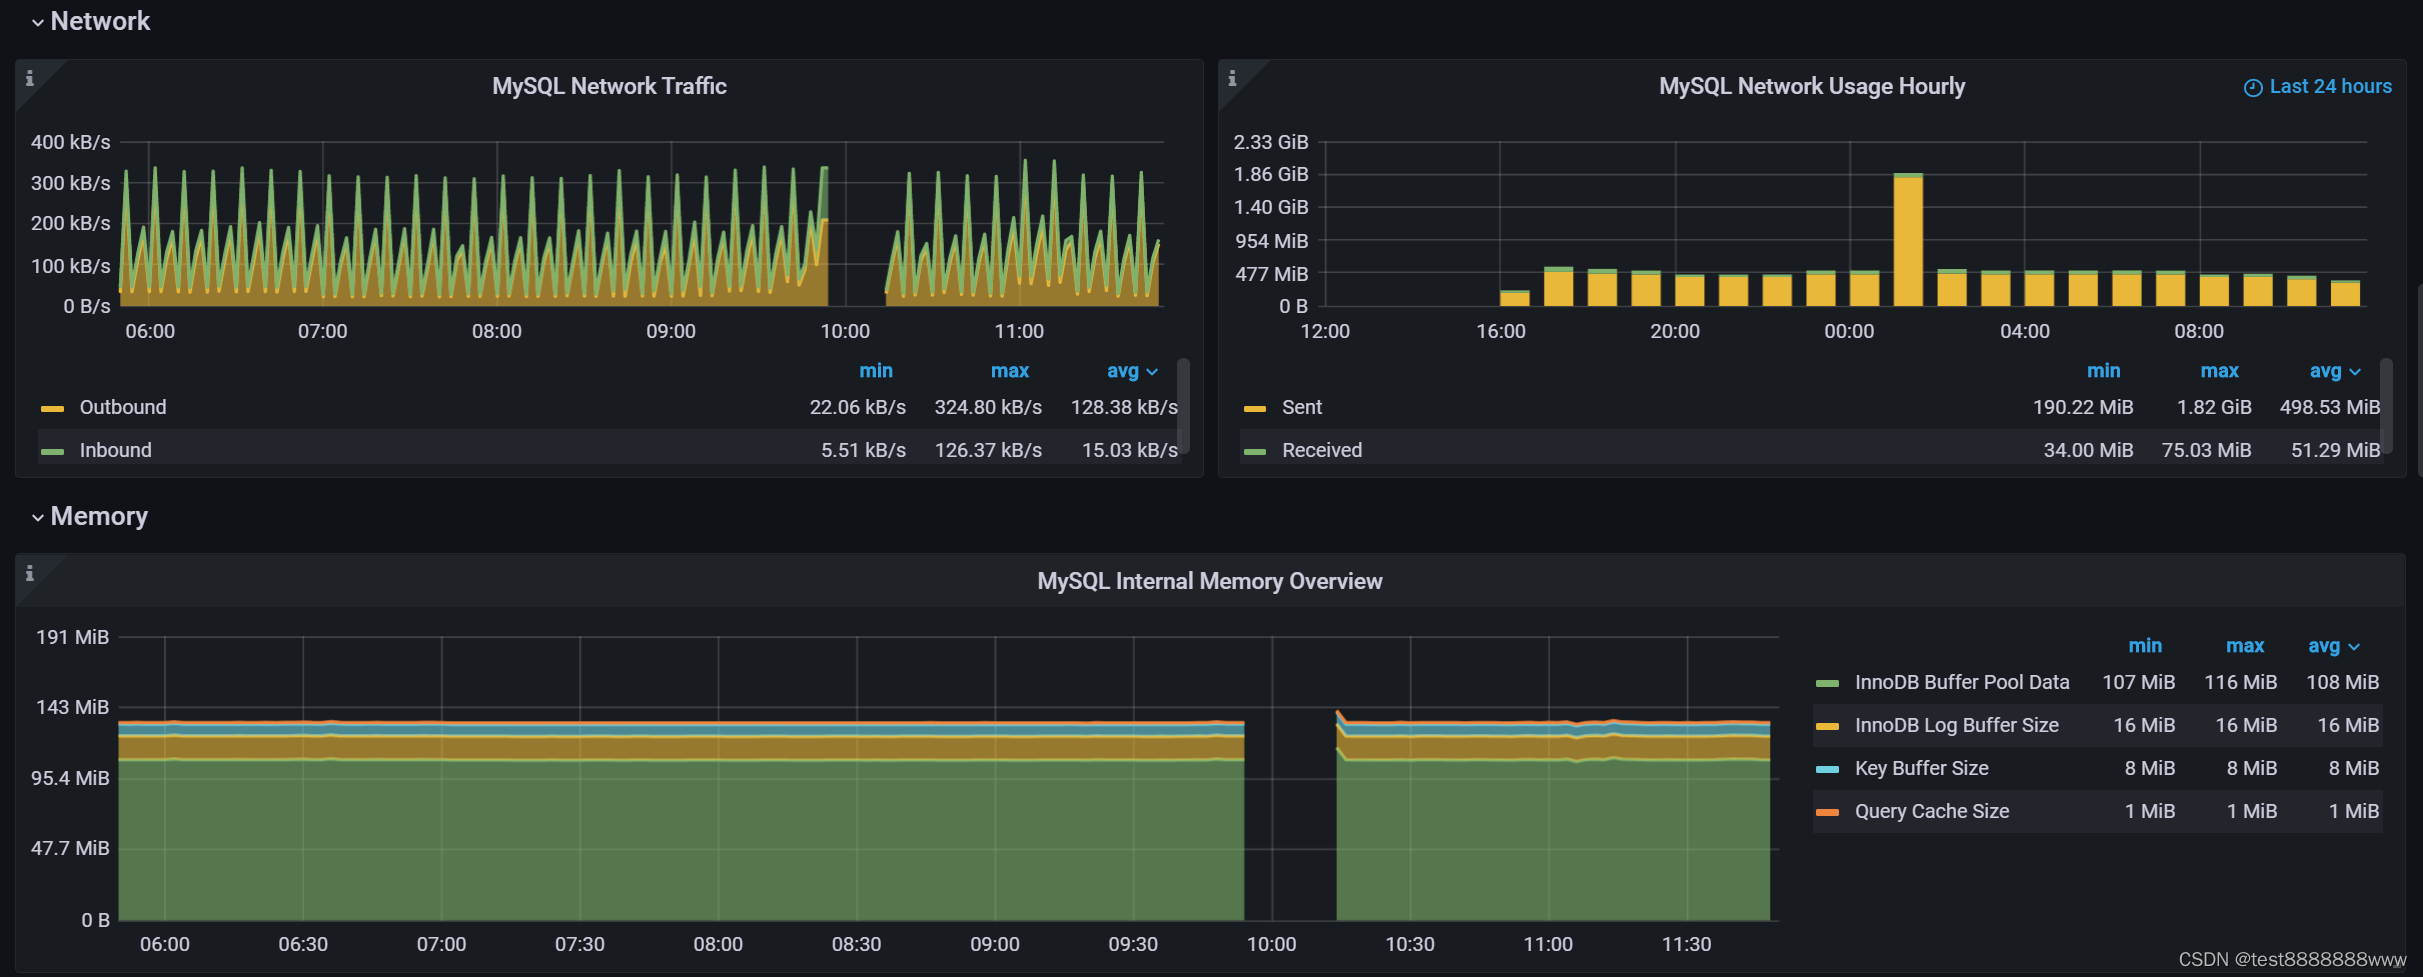This screenshot has height=977, width=2423.
Task: Open info icon on MySQL Internal Memory Overview panel
Action: [x=30, y=573]
